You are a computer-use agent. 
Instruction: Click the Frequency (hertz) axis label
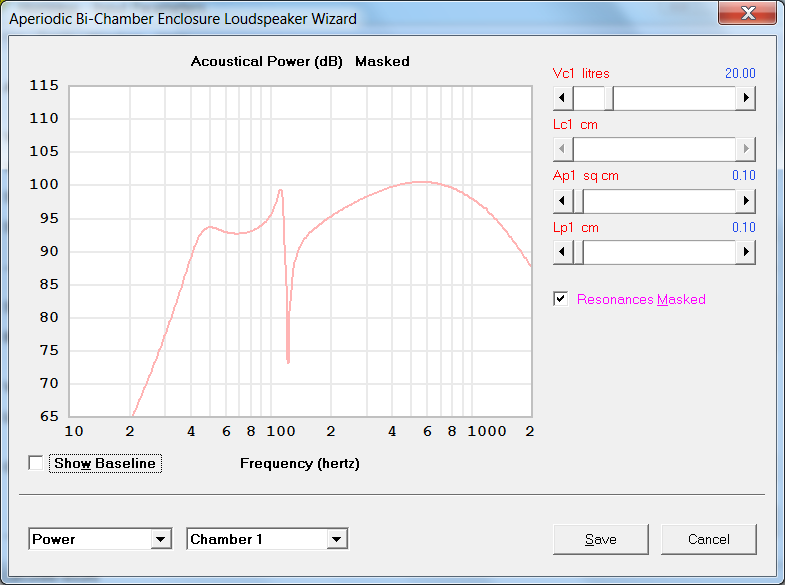point(300,463)
